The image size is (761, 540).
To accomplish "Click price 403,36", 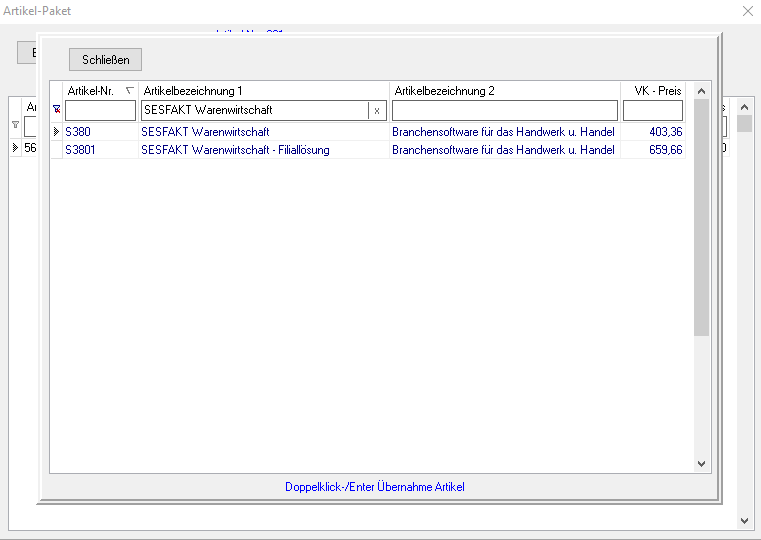I will 666,132.
